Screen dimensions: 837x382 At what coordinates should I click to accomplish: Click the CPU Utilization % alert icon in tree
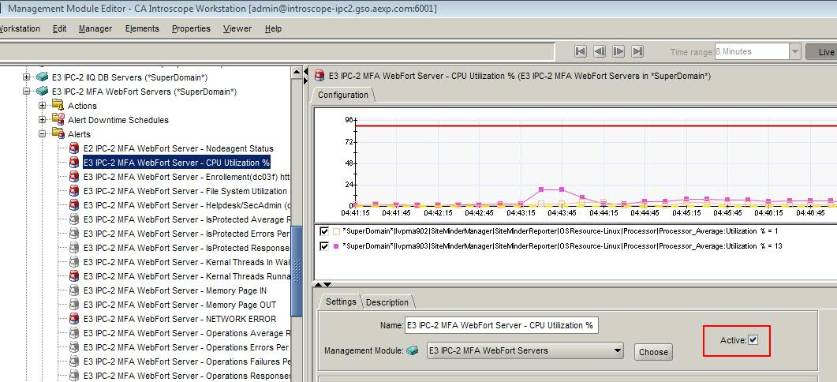(x=74, y=163)
